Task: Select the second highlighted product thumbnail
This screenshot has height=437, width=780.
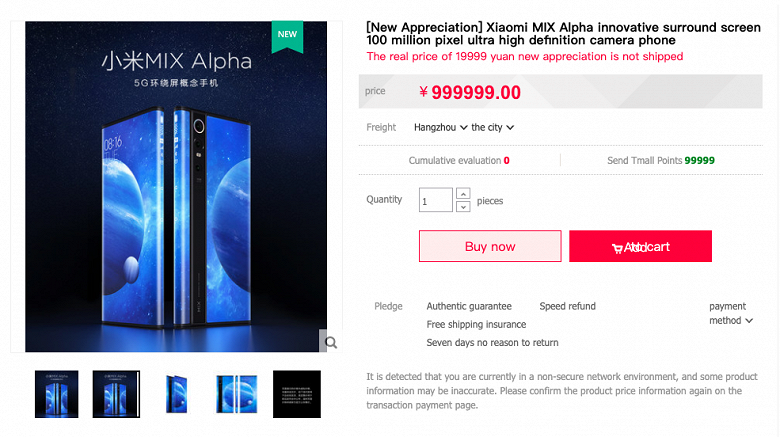Action: [116, 394]
